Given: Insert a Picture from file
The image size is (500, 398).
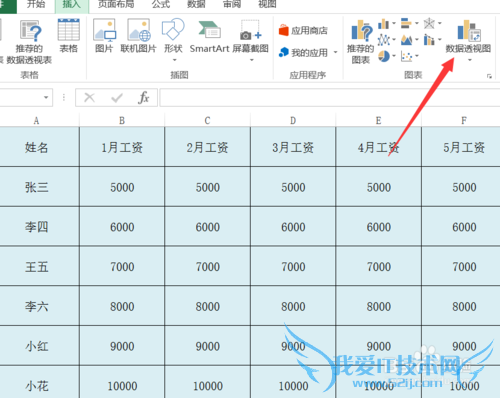Looking at the screenshot, I should click(104, 36).
